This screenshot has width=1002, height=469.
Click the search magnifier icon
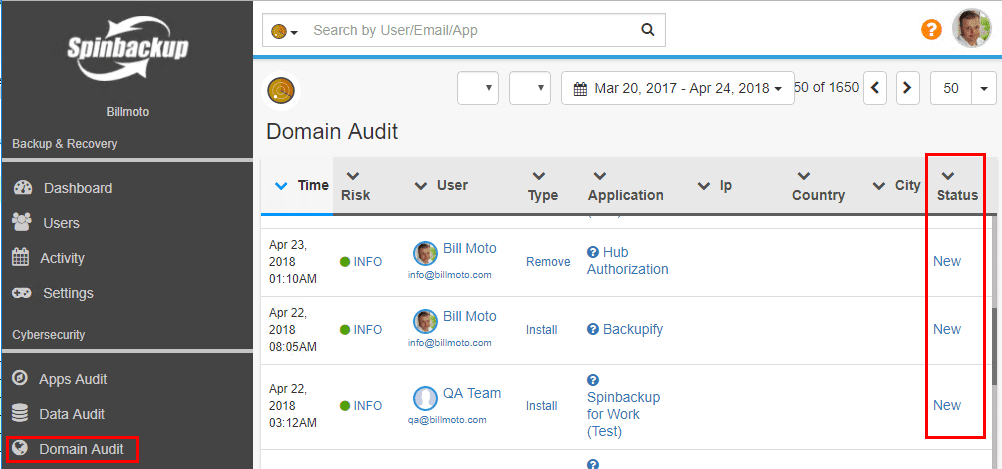tap(647, 30)
